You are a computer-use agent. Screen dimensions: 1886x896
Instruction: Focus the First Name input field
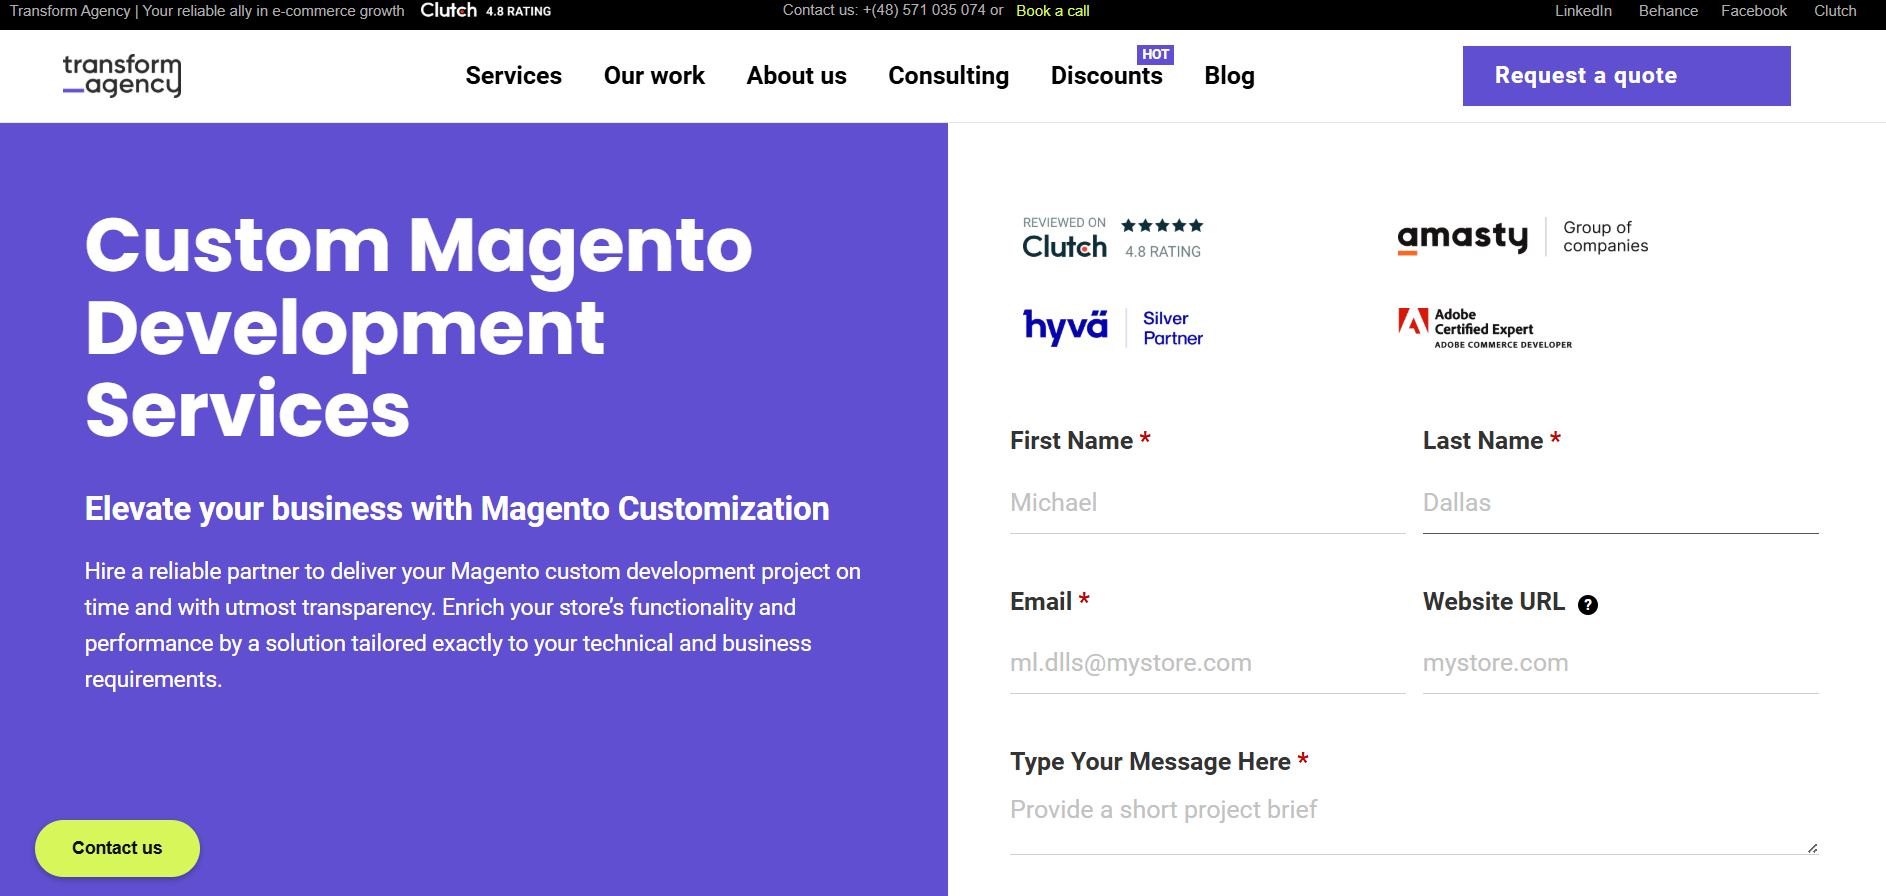click(x=1207, y=503)
